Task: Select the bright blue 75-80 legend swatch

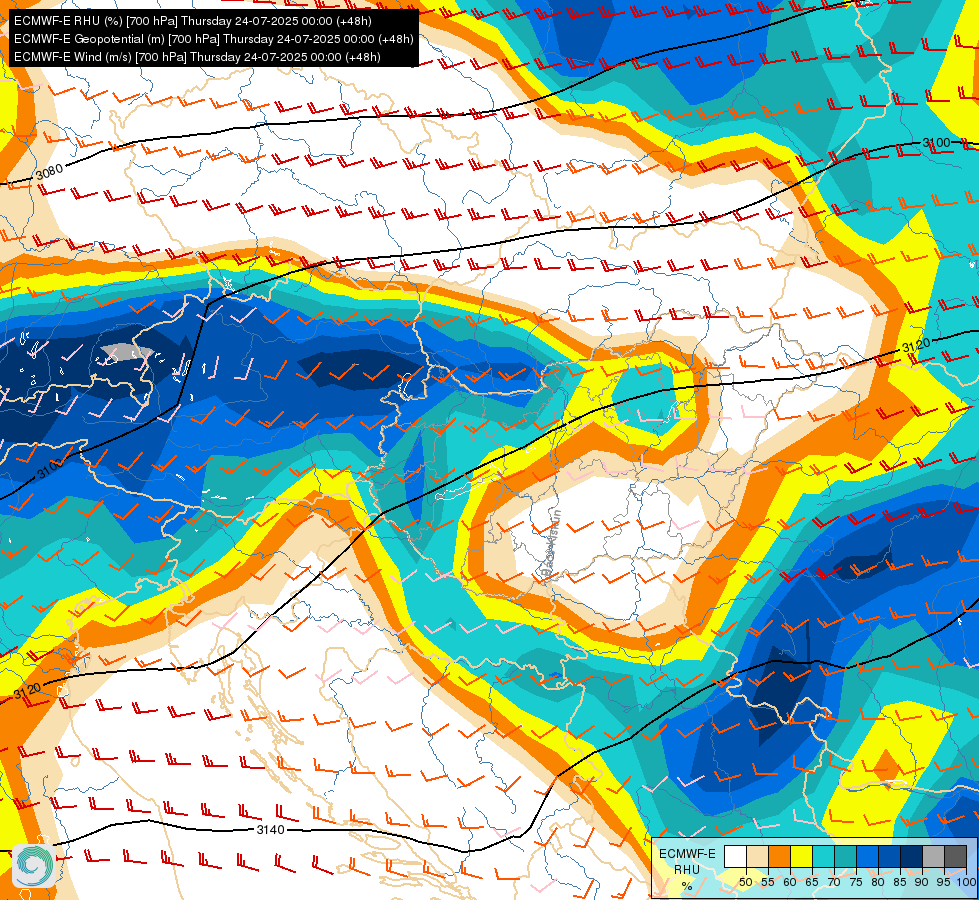Action: (x=868, y=856)
